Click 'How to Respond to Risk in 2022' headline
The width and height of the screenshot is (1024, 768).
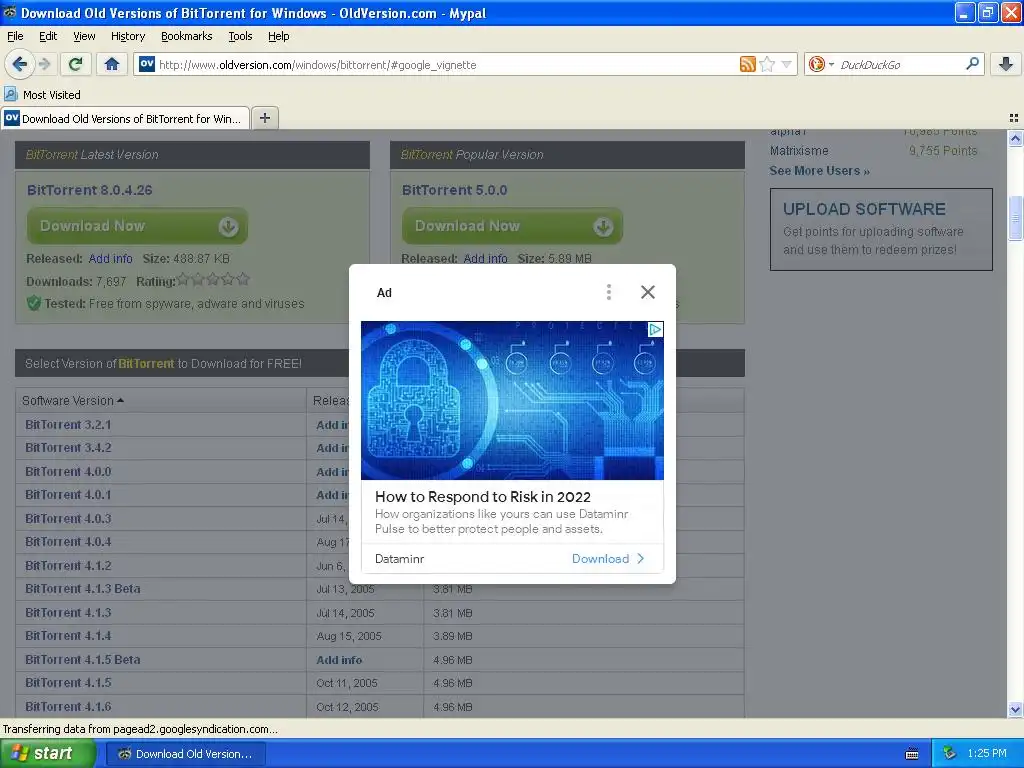pyautogui.click(x=483, y=496)
